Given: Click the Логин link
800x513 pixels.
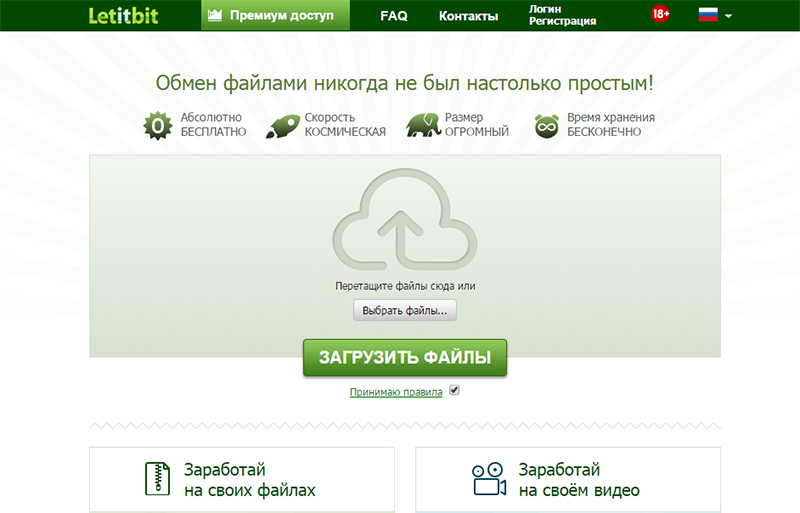Looking at the screenshot, I should [545, 9].
